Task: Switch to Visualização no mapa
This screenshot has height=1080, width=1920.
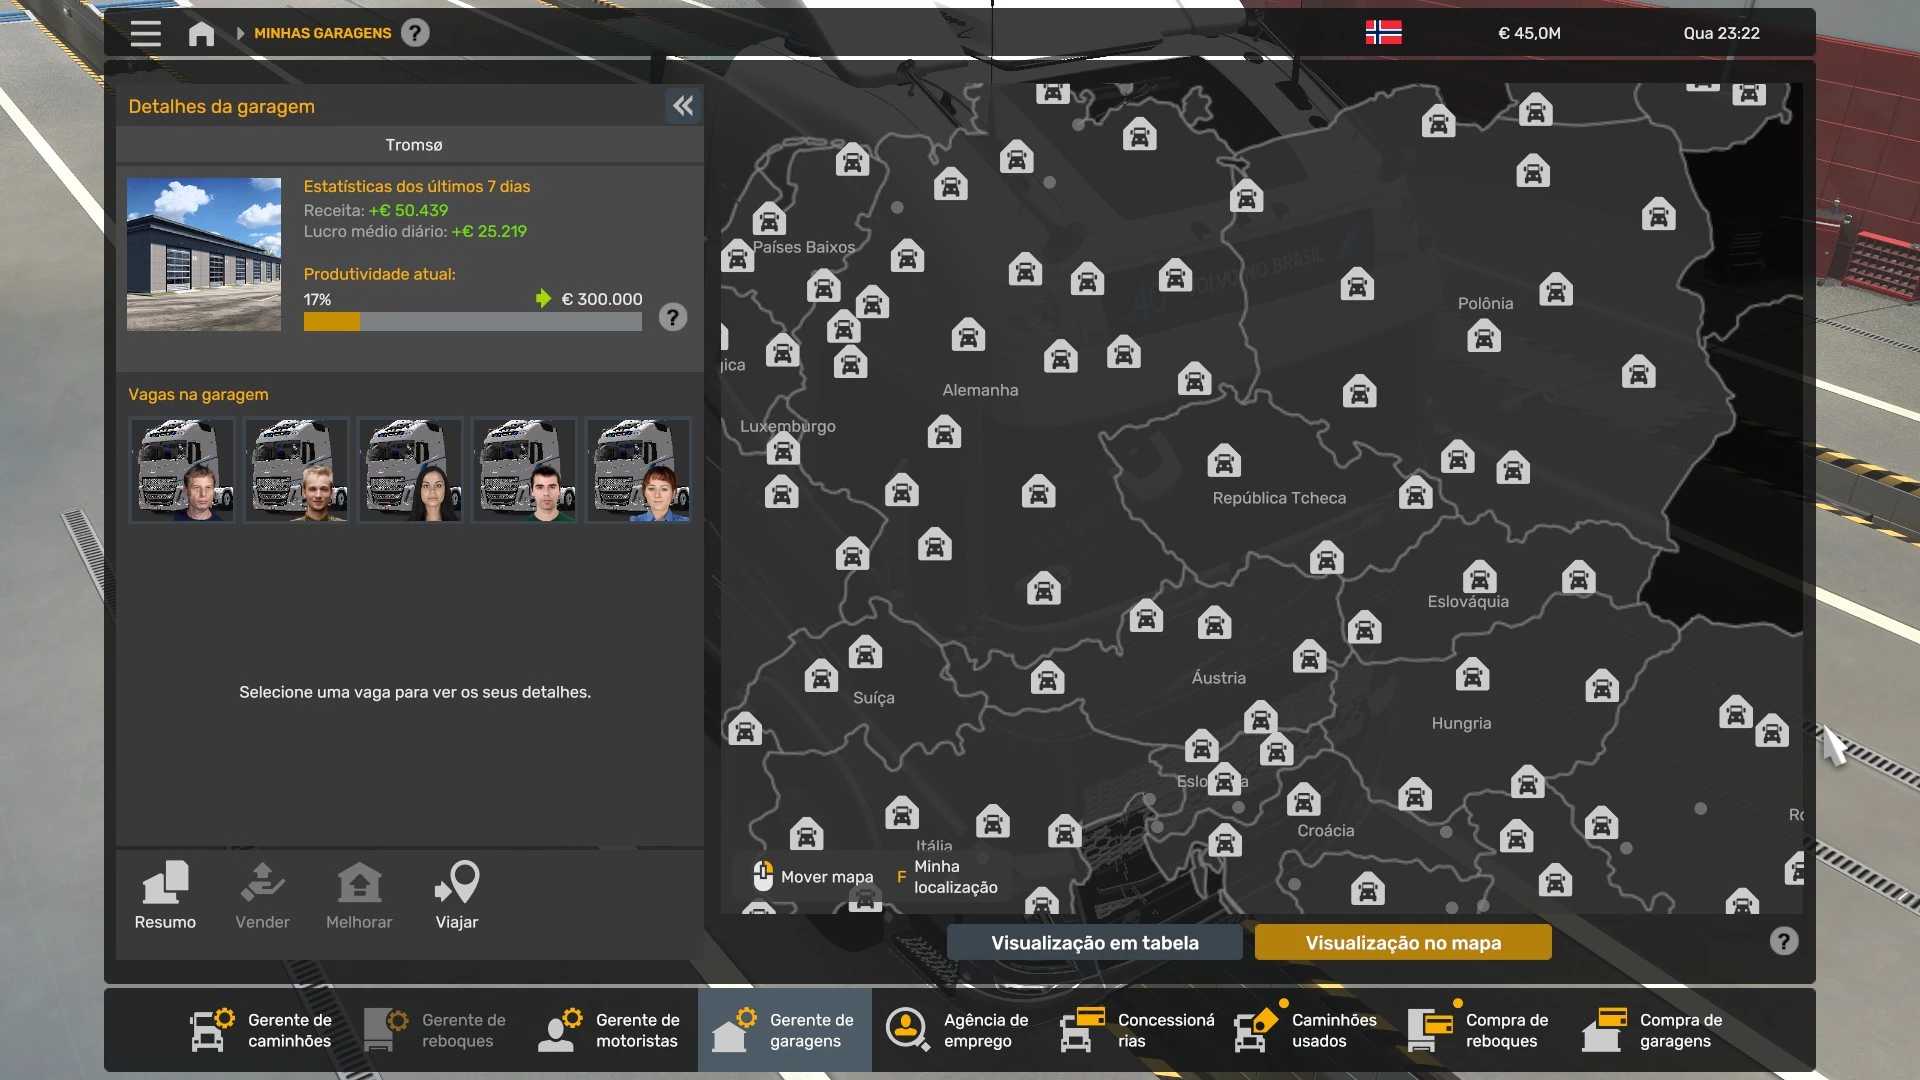Action: click(1402, 942)
